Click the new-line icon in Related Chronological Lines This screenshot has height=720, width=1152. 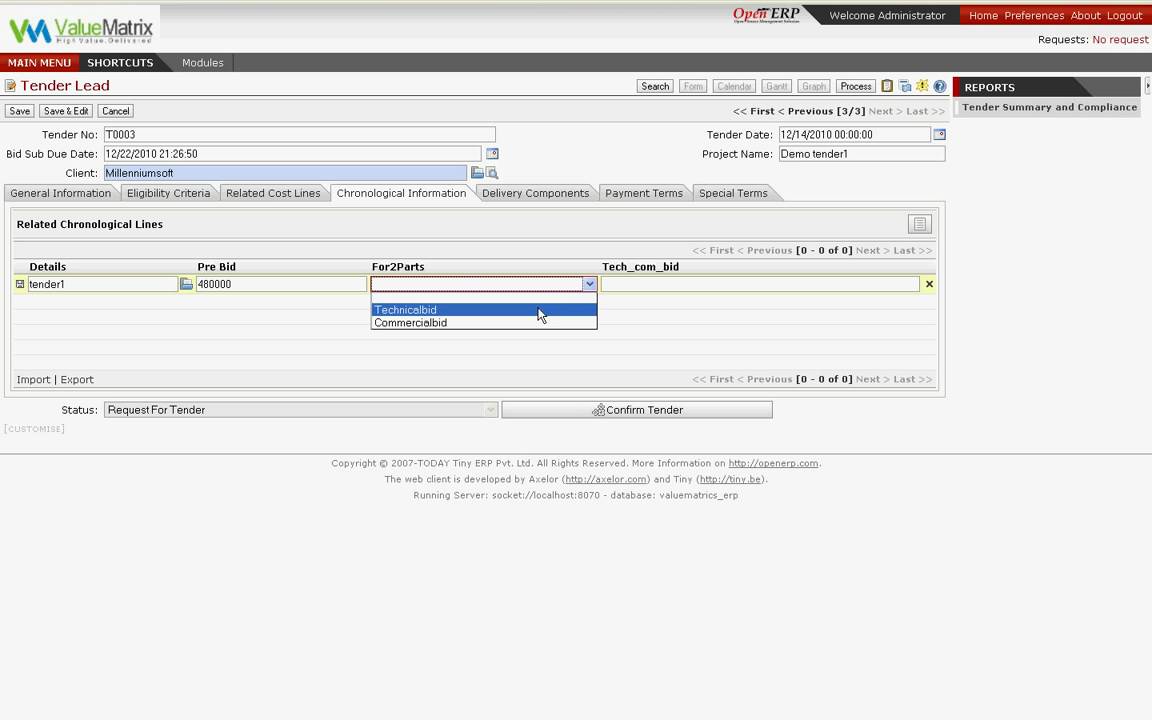919,224
